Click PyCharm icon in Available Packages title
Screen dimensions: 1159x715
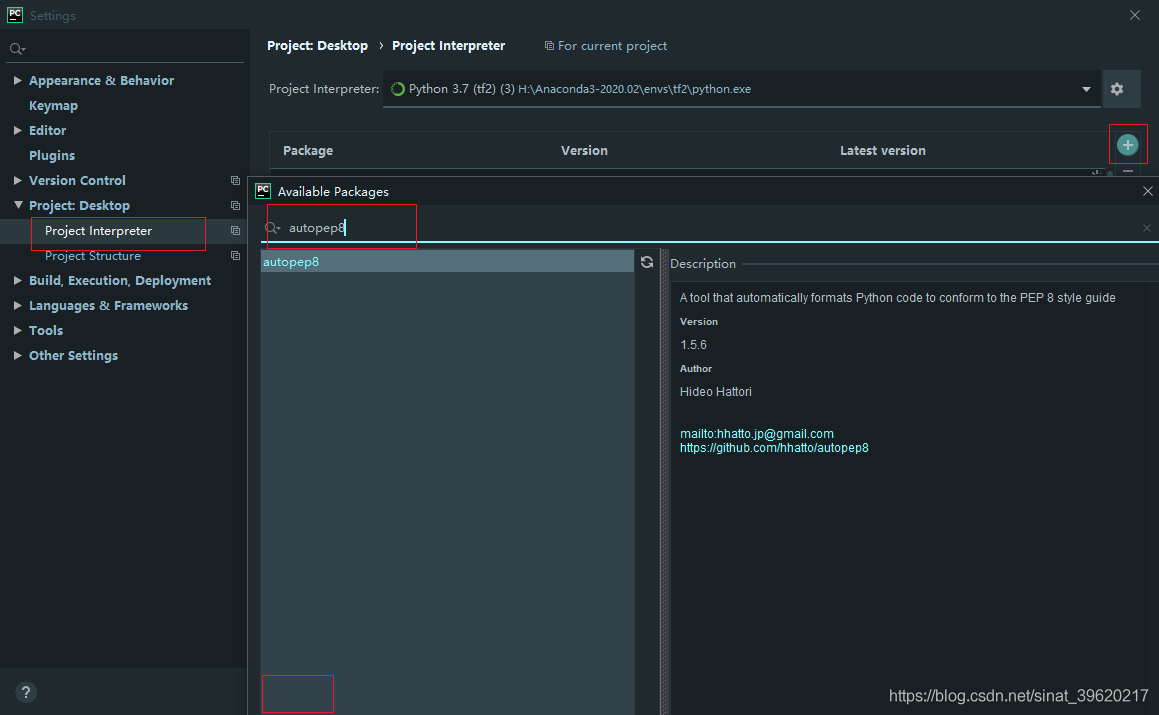pyautogui.click(x=263, y=191)
